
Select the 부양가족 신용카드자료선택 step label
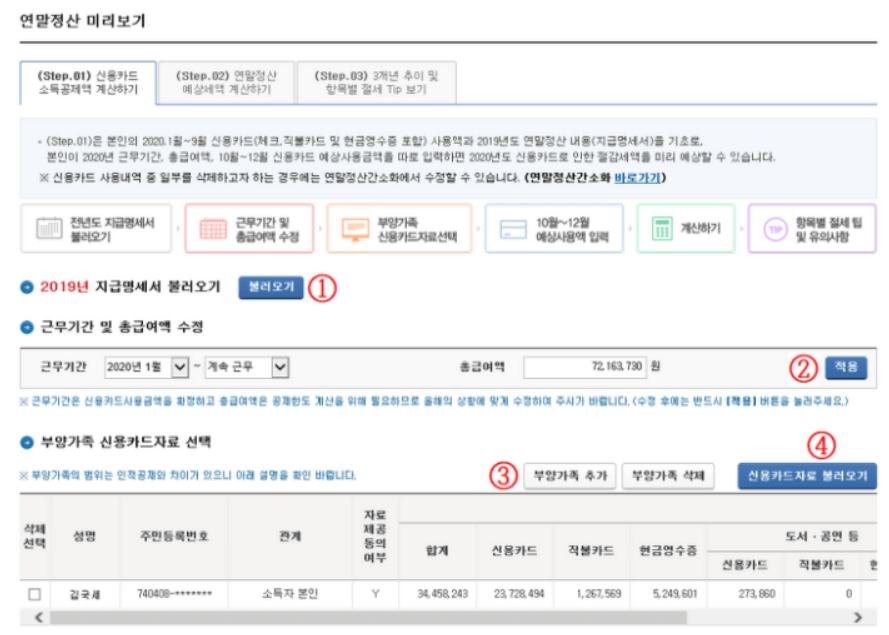(417, 229)
